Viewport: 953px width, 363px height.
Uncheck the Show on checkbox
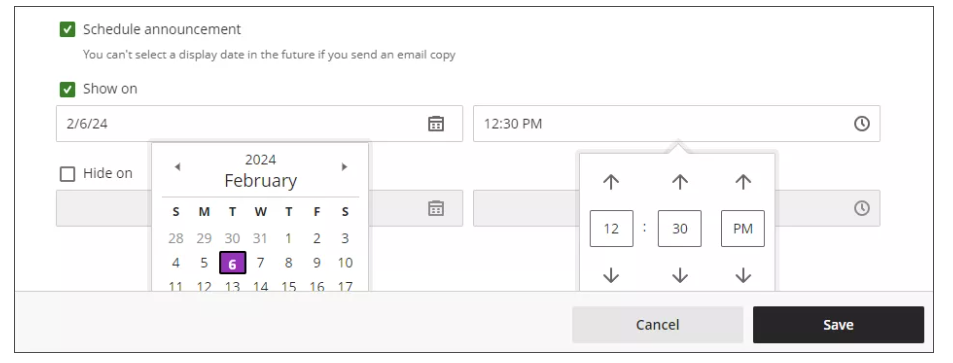(x=67, y=89)
